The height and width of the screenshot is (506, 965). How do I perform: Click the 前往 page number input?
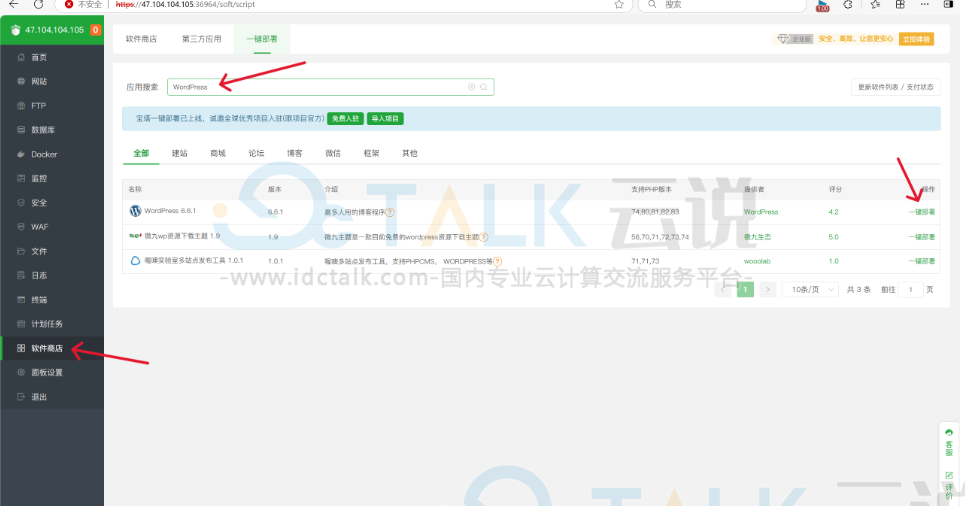pos(910,289)
